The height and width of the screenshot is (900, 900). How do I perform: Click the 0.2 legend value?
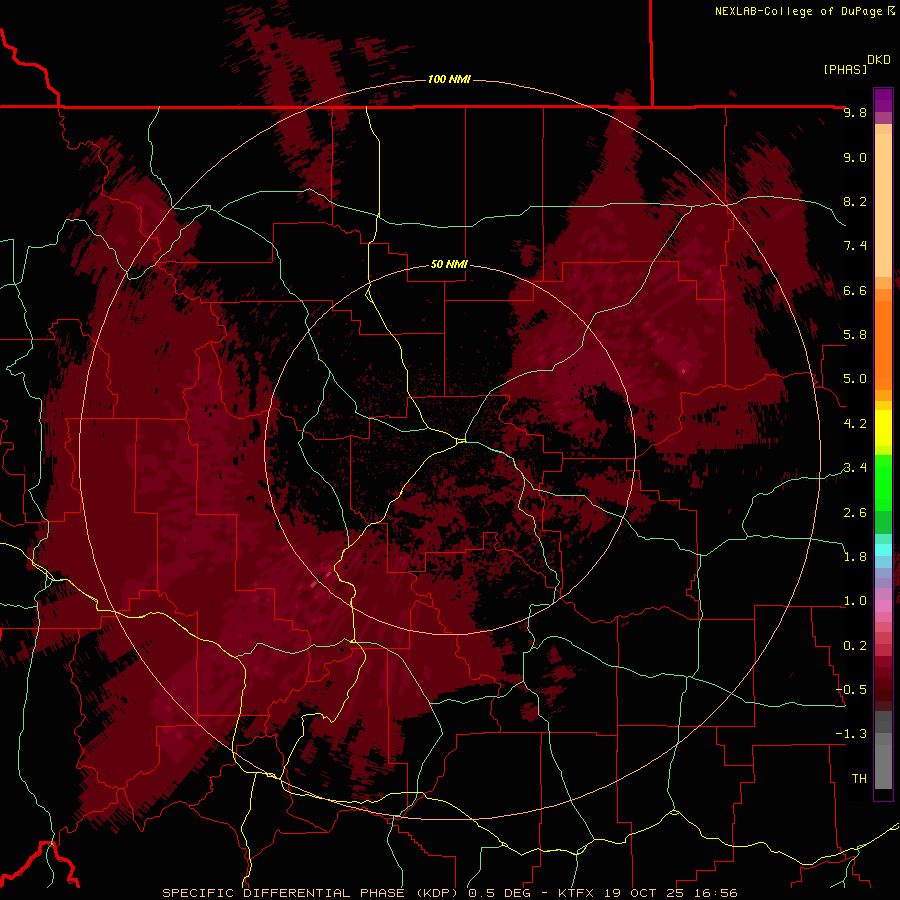coord(855,645)
